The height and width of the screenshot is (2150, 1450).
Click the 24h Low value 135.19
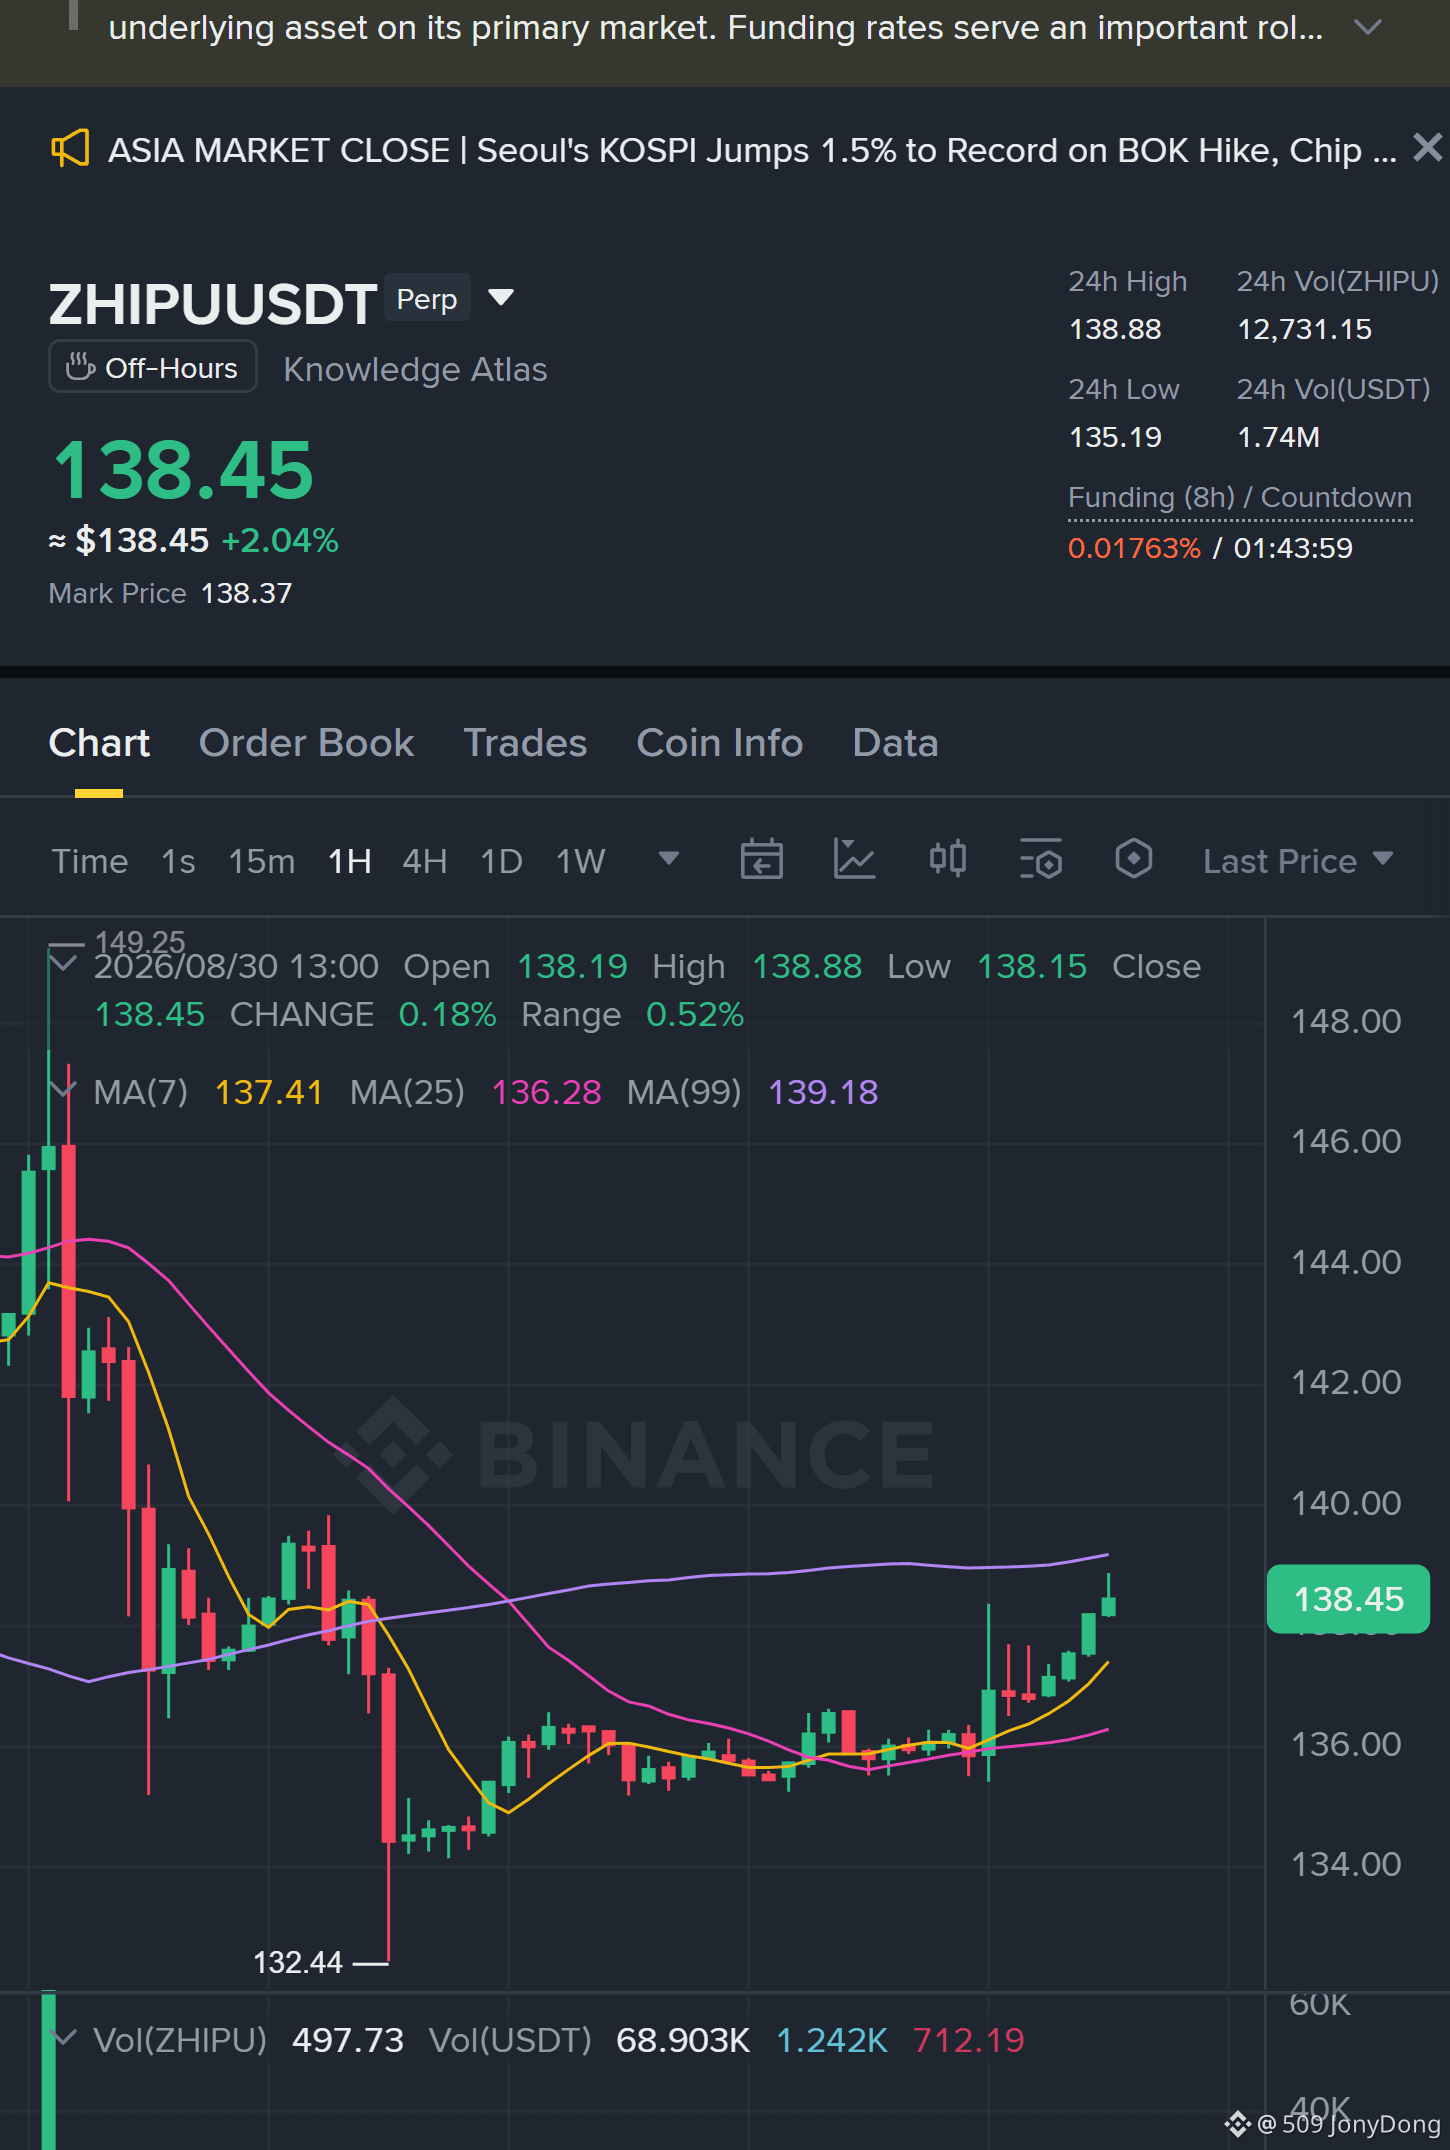pyautogui.click(x=1115, y=437)
